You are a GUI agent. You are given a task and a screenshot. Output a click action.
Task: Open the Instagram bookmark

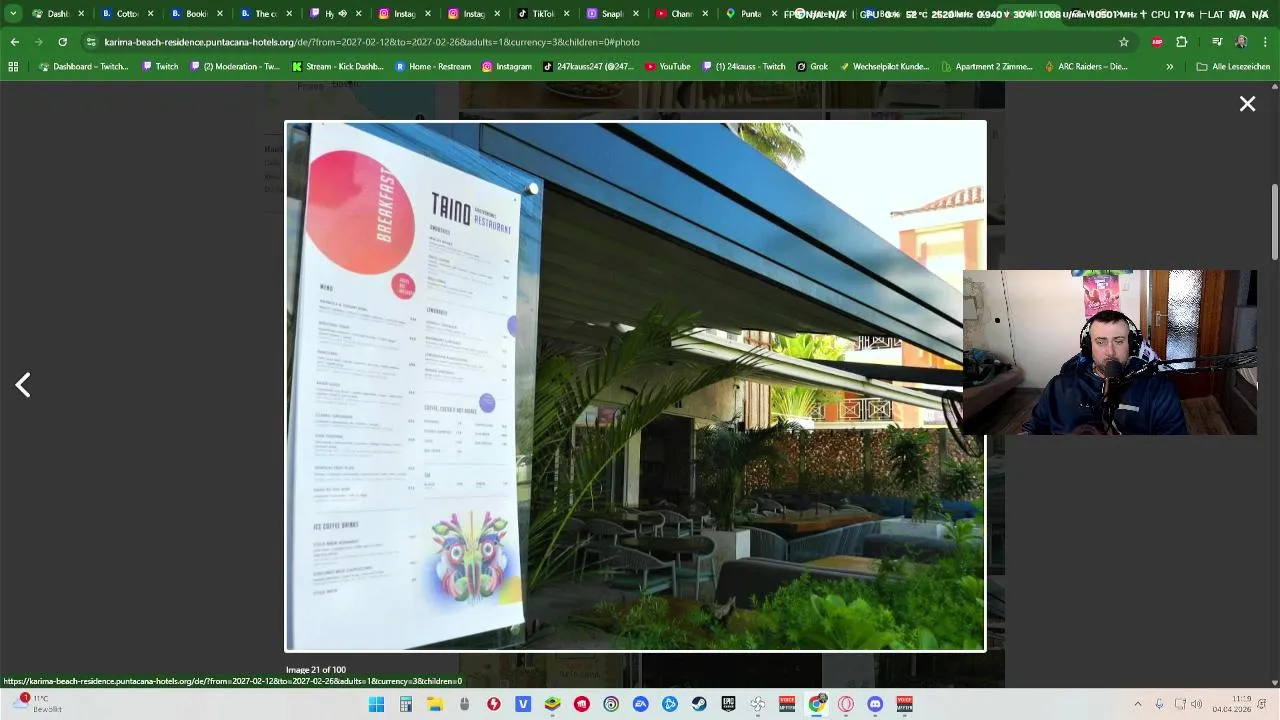click(507, 66)
